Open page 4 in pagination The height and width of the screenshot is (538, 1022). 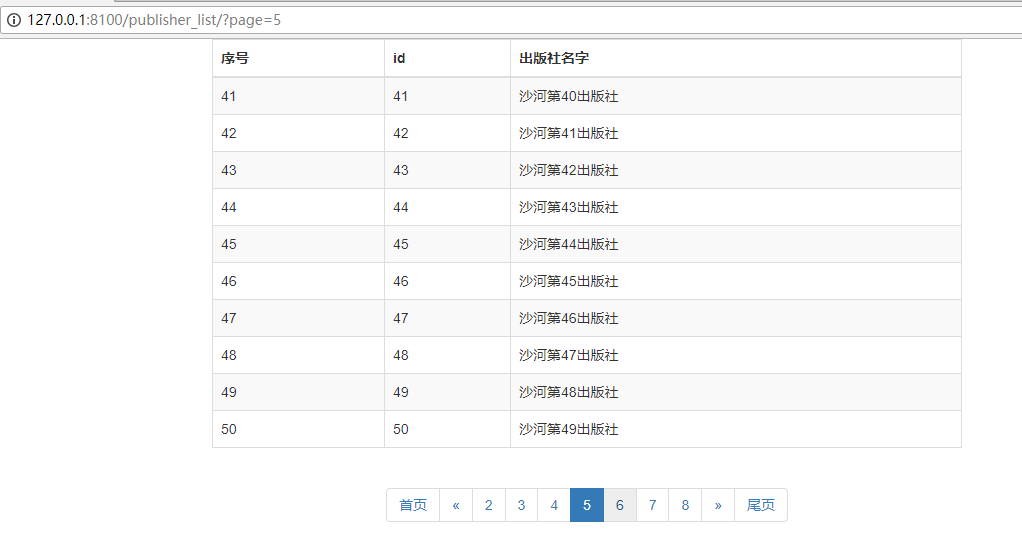554,505
